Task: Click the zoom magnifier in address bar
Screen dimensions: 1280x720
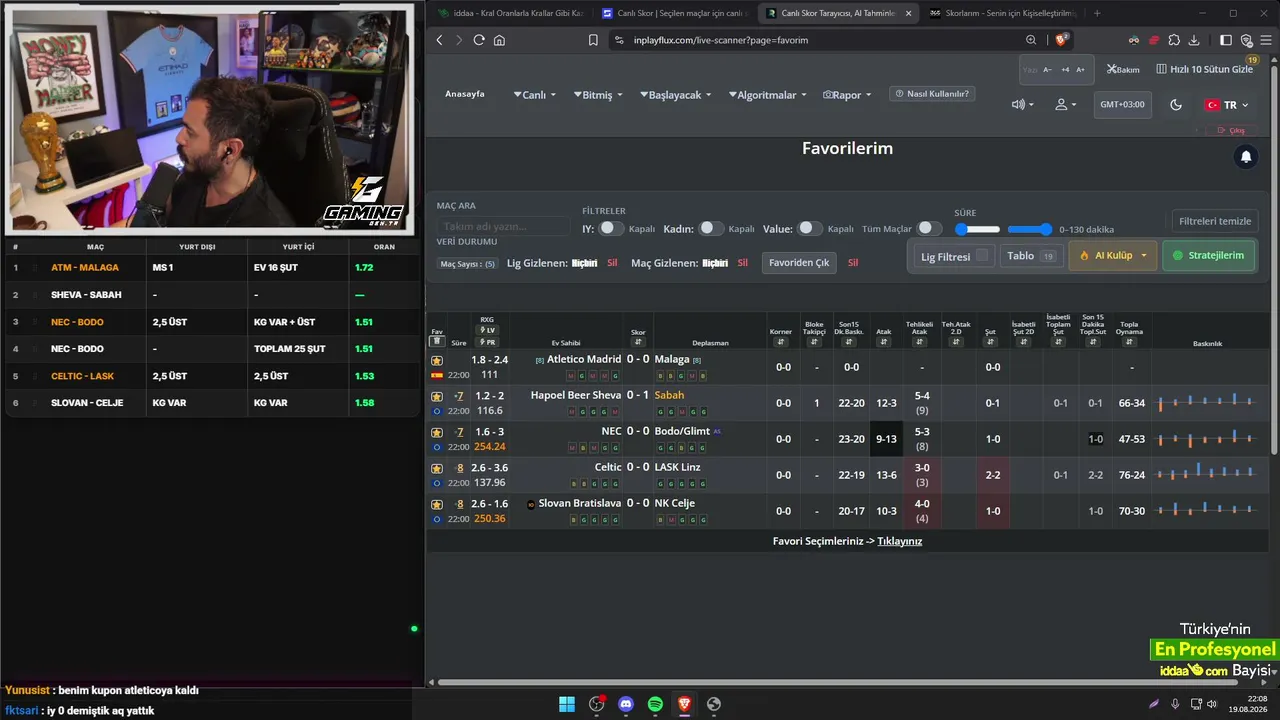Action: pos(1031,40)
